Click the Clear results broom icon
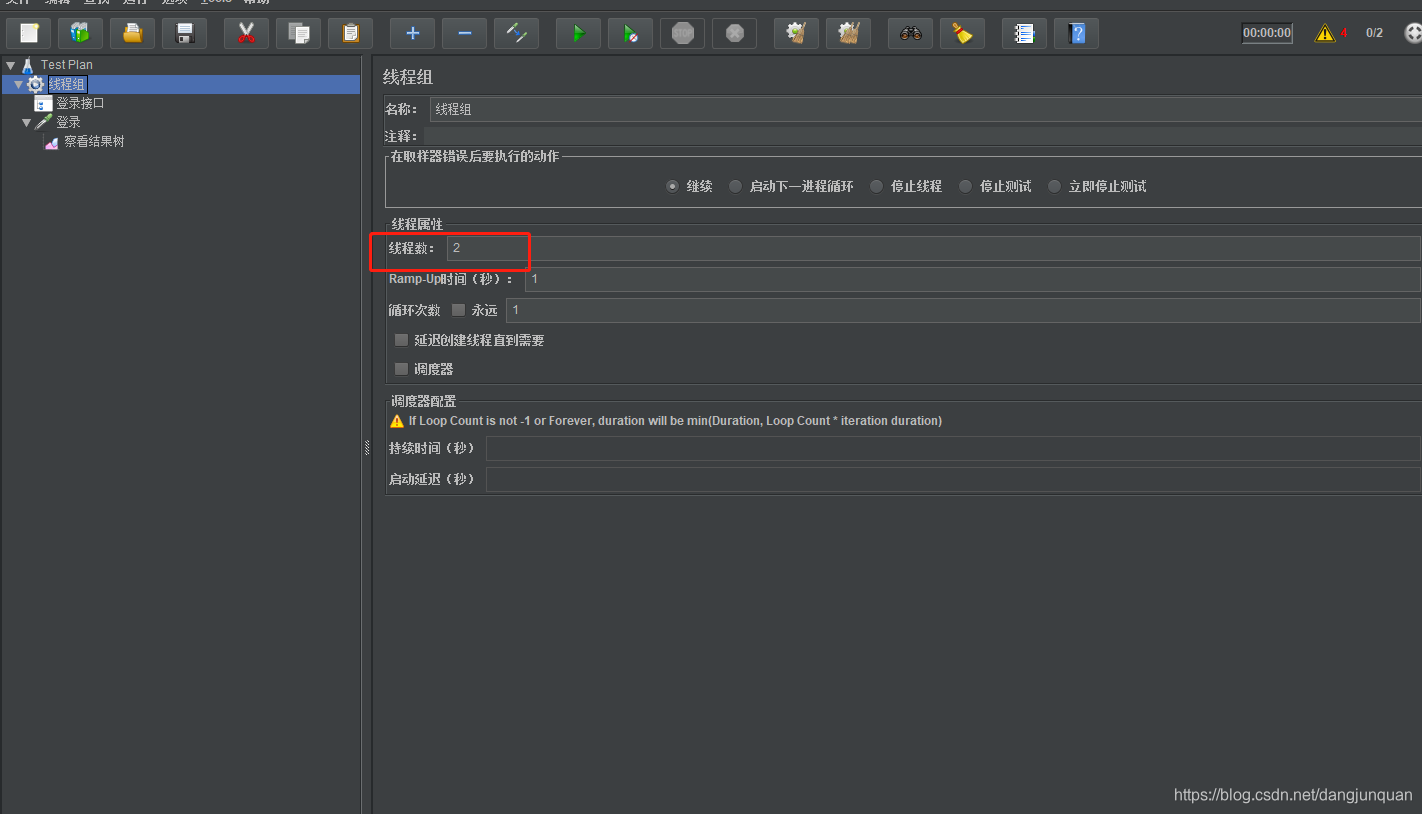 [x=797, y=33]
